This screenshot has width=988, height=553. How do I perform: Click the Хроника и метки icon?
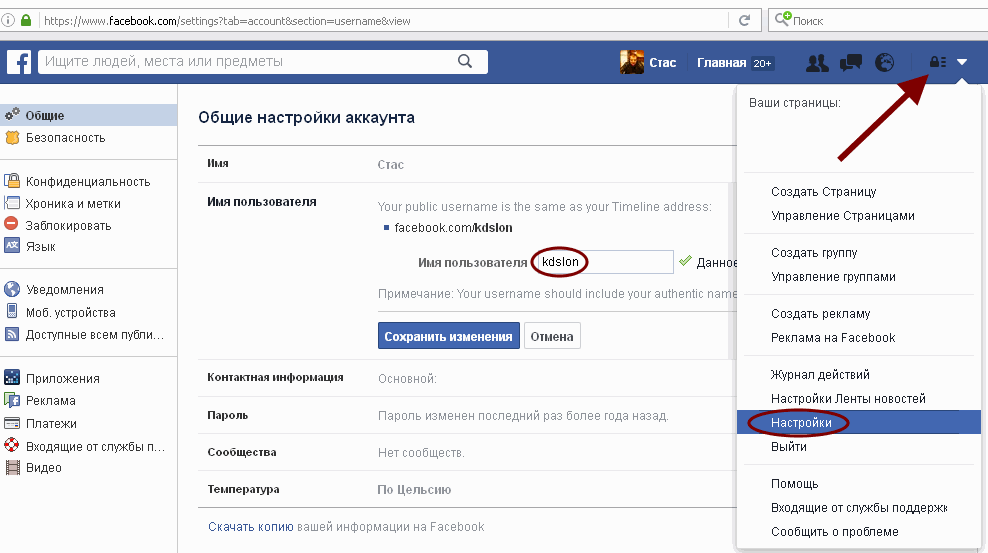pyautogui.click(x=12, y=203)
